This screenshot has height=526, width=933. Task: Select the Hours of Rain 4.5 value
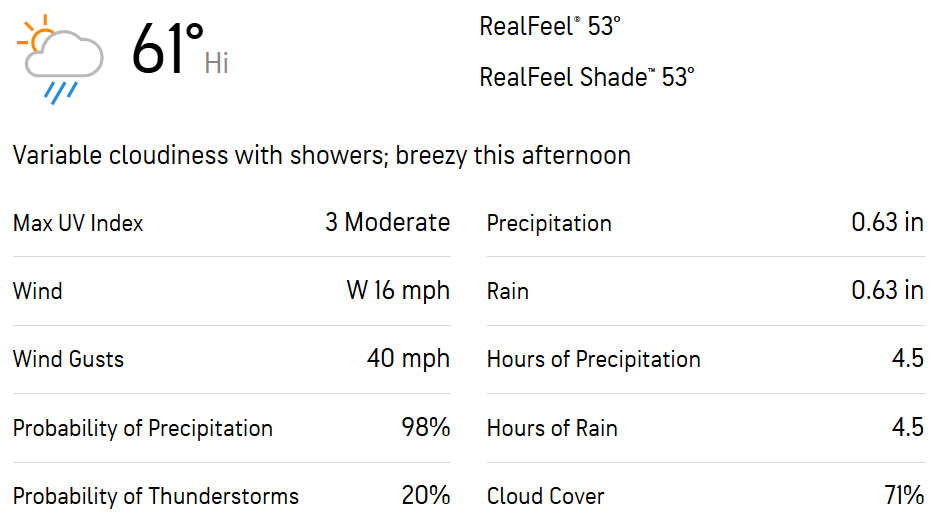[907, 427]
